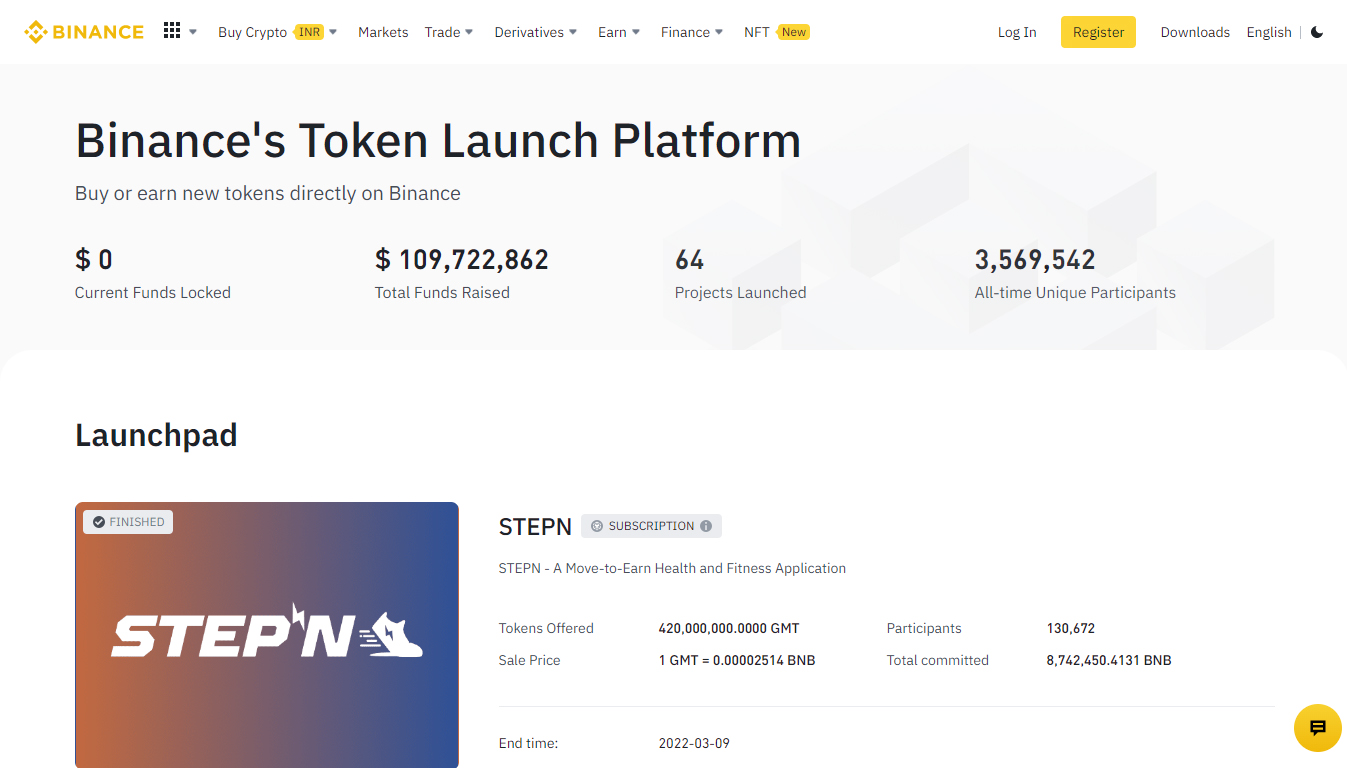This screenshot has width=1347, height=768.
Task: Expand the Trade menu
Action: click(449, 32)
